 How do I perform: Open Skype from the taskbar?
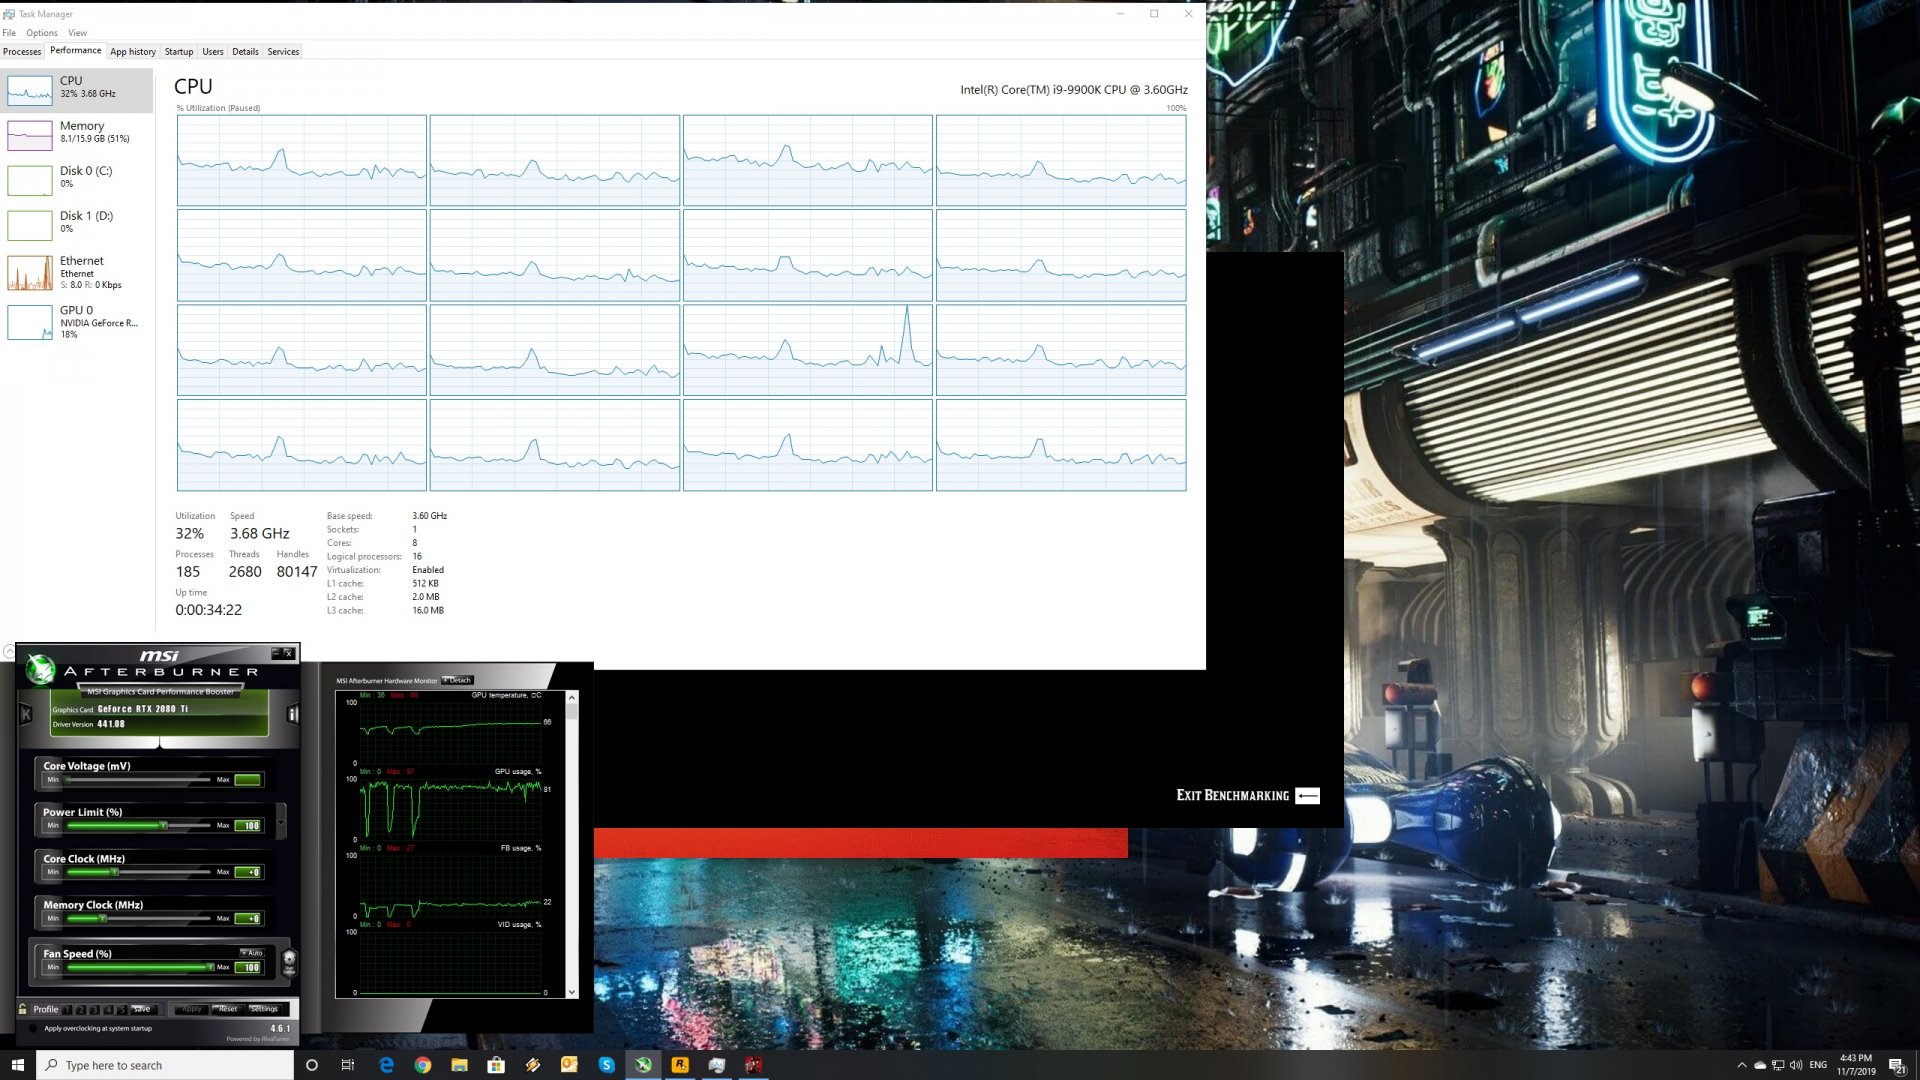click(606, 1065)
